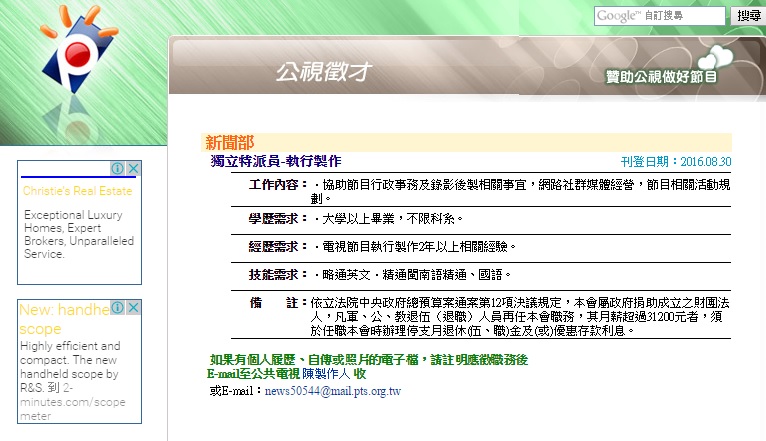Open the Christie's Real Estate ad link
The image size is (766, 441).
(x=77, y=191)
